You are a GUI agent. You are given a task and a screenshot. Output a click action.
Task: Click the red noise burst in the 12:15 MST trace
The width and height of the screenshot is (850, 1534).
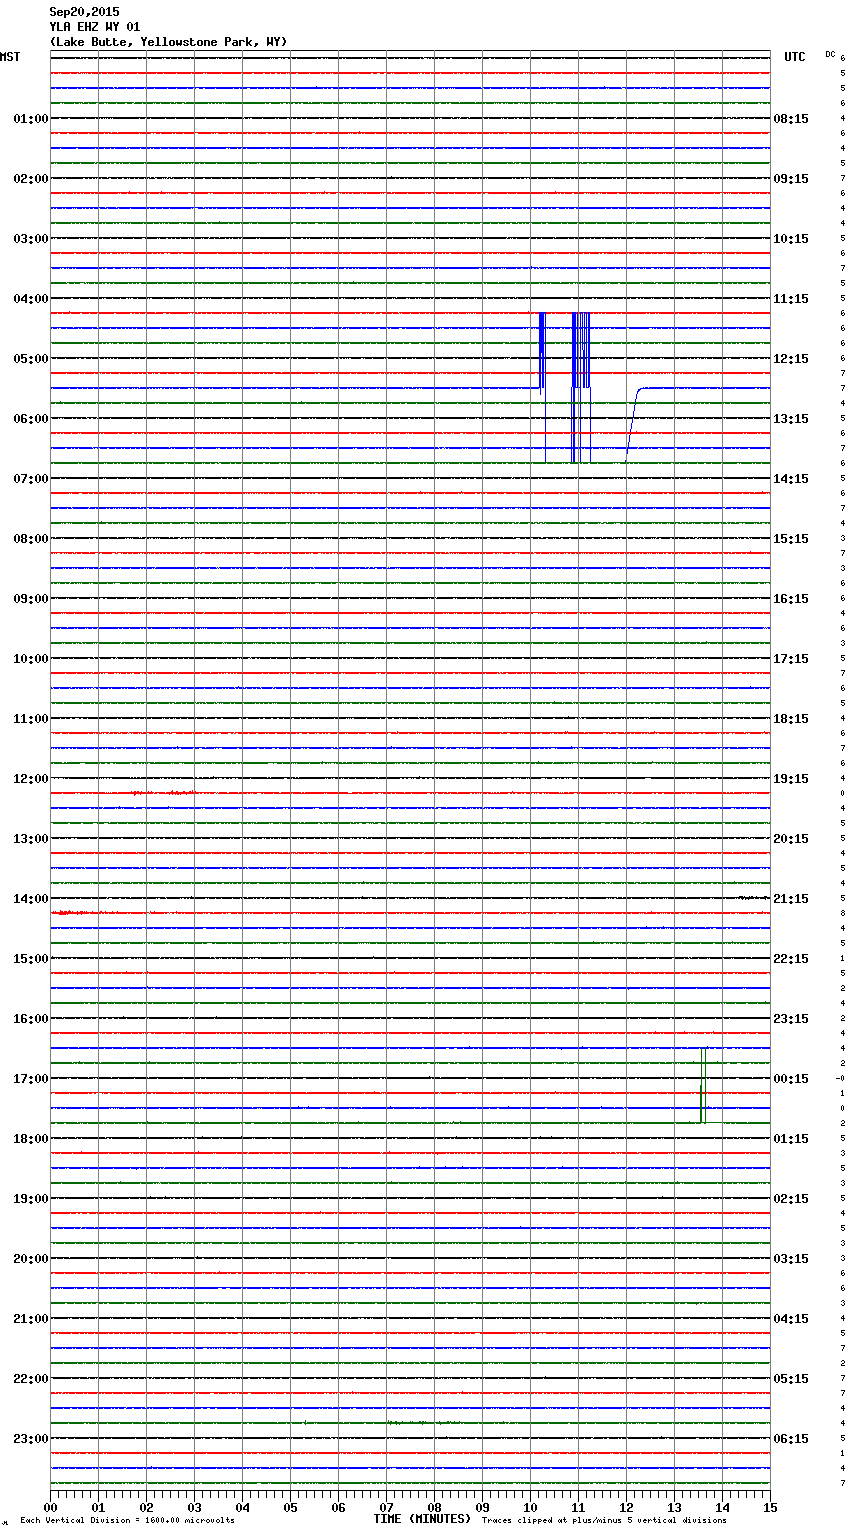[x=163, y=793]
